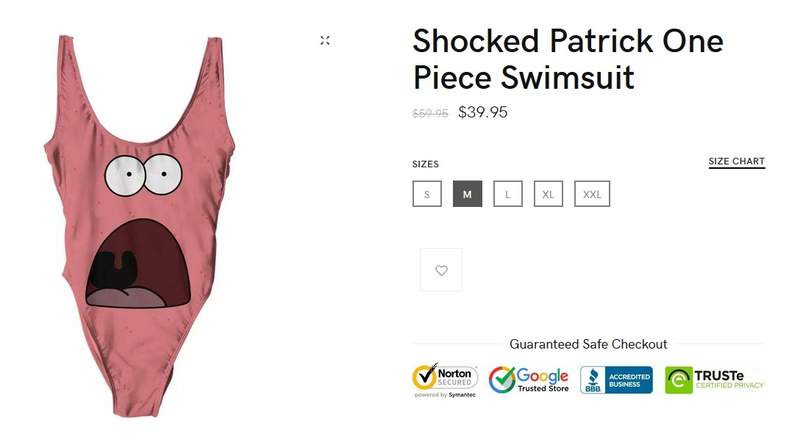This screenshot has height=444, width=800.
Task: Click the pink swimsuit product image
Action: [139, 226]
